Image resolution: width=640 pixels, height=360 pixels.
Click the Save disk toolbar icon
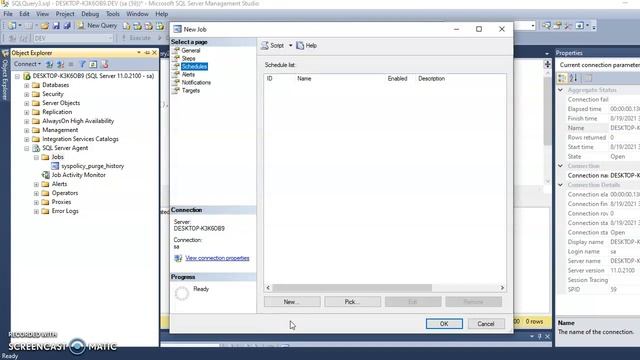point(56,26)
